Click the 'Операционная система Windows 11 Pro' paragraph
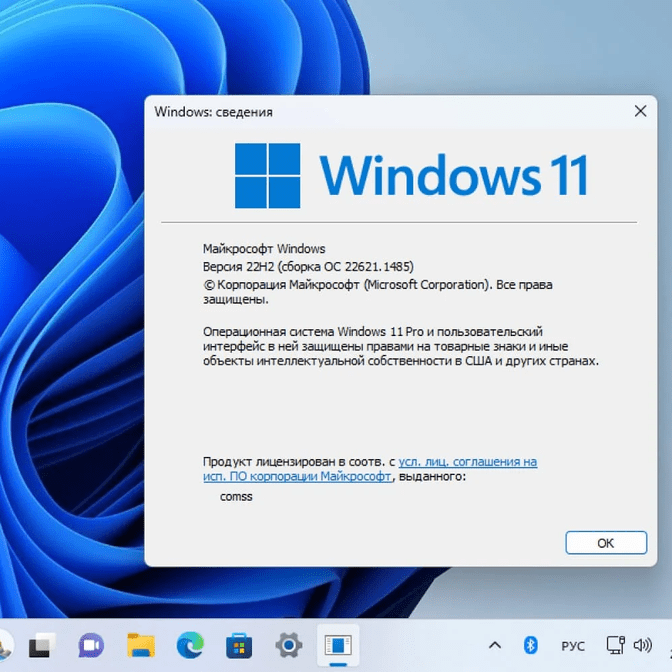 (400, 346)
